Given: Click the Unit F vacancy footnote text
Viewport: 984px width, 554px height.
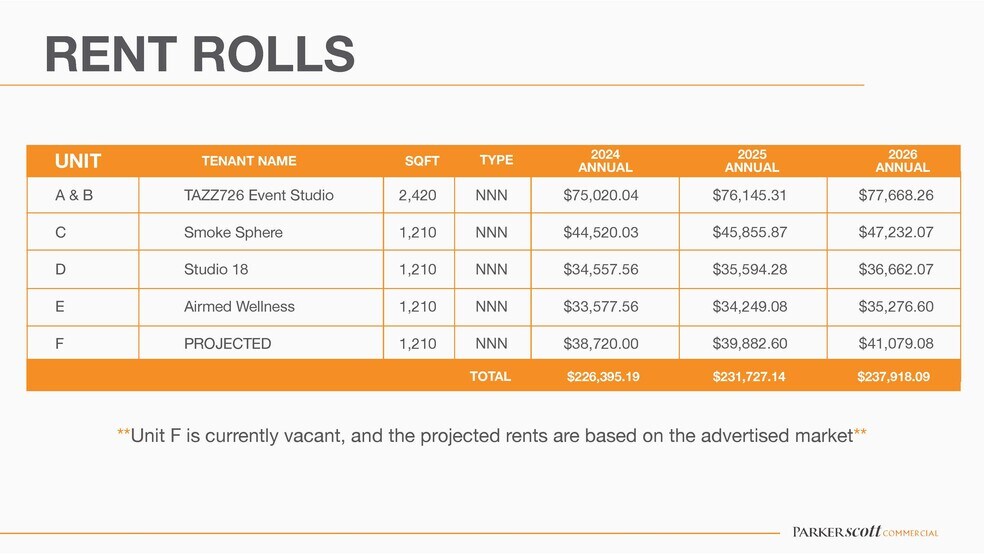Looking at the screenshot, I should click(491, 435).
